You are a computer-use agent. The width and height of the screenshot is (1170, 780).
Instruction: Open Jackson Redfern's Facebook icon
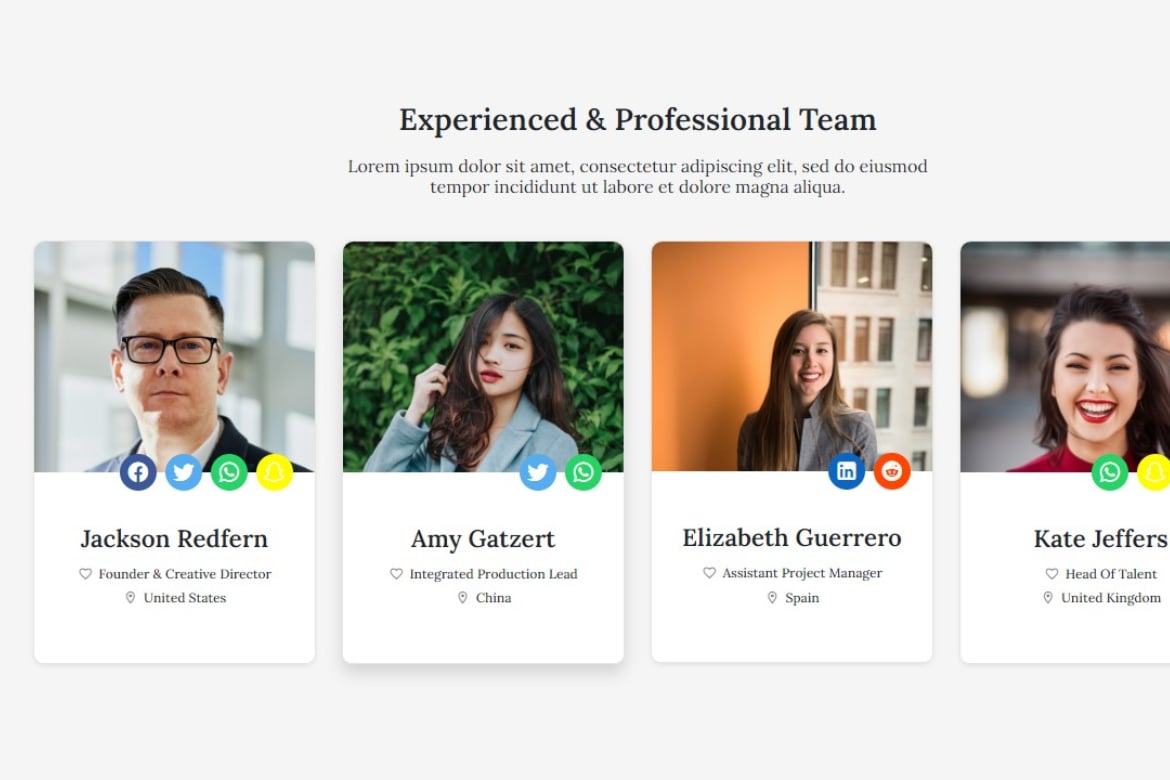point(138,472)
